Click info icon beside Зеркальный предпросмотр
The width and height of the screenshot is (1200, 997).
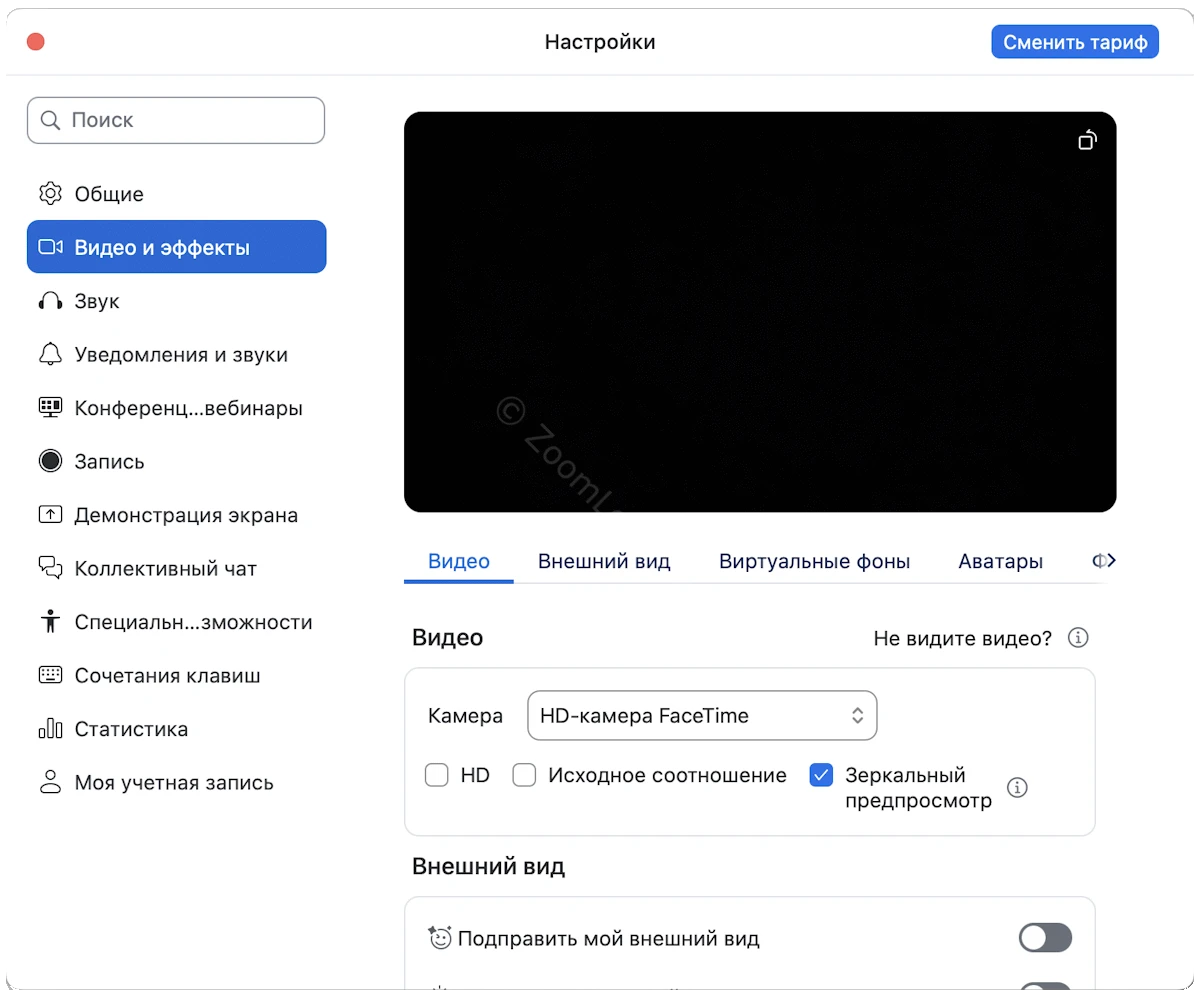click(x=1017, y=788)
